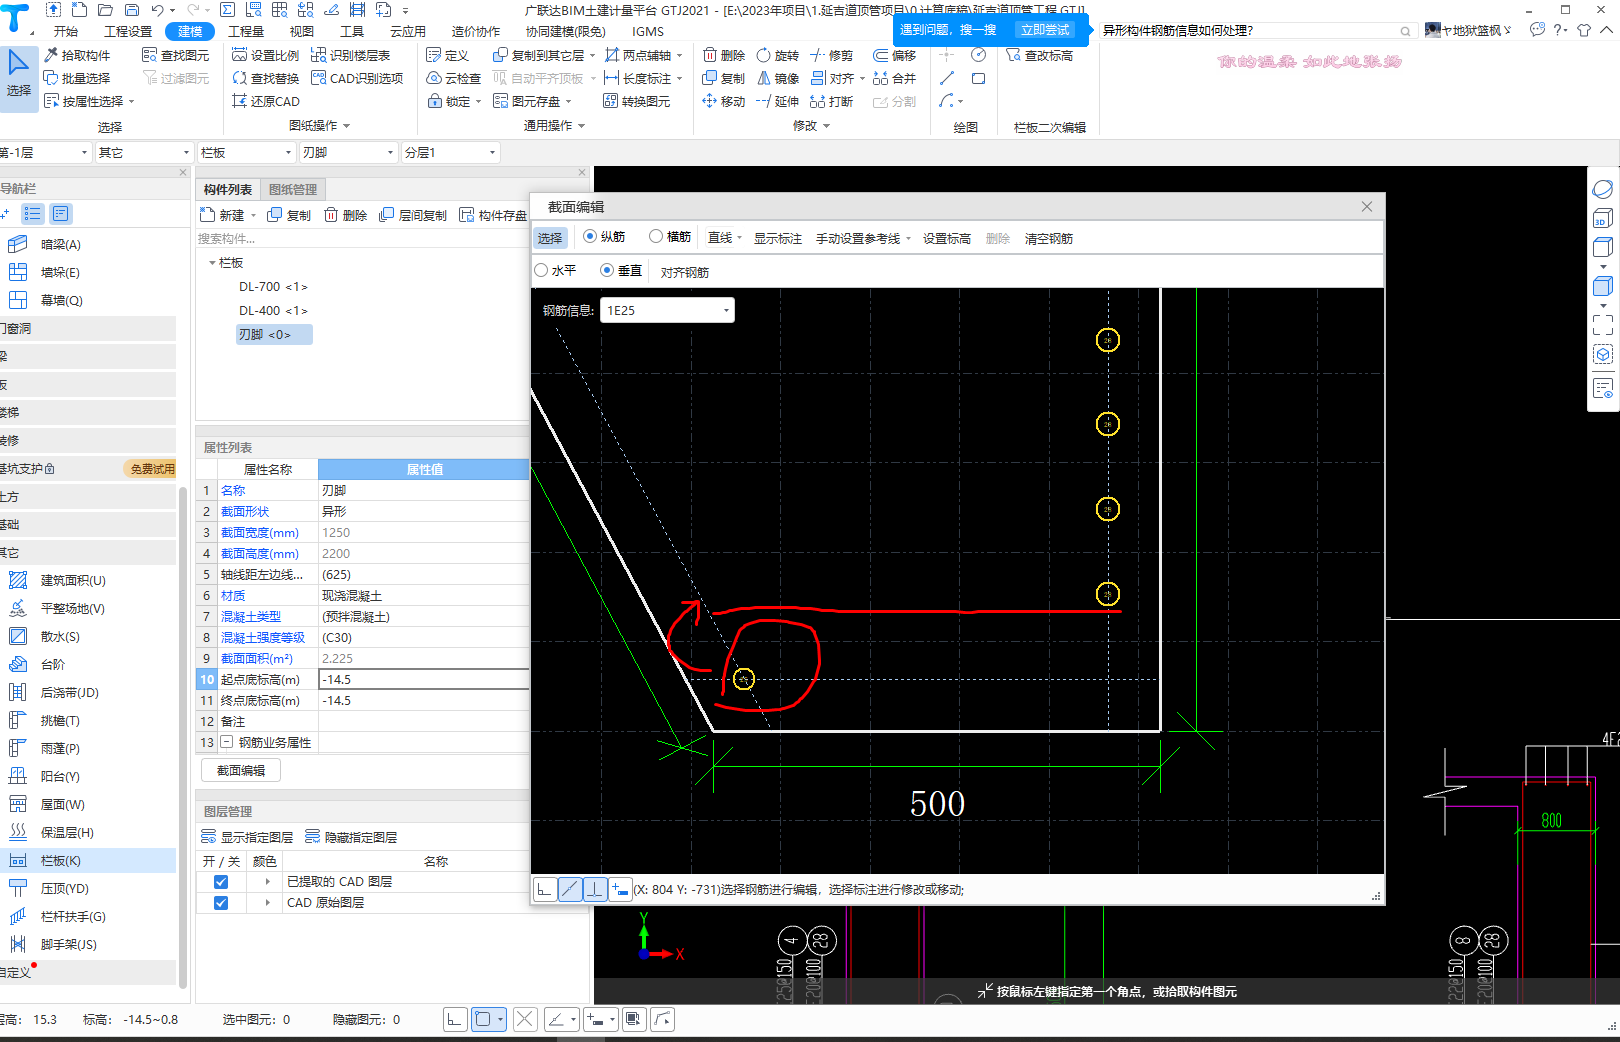Select 纵筋 radio button
1620x1042 pixels.
[x=590, y=237]
